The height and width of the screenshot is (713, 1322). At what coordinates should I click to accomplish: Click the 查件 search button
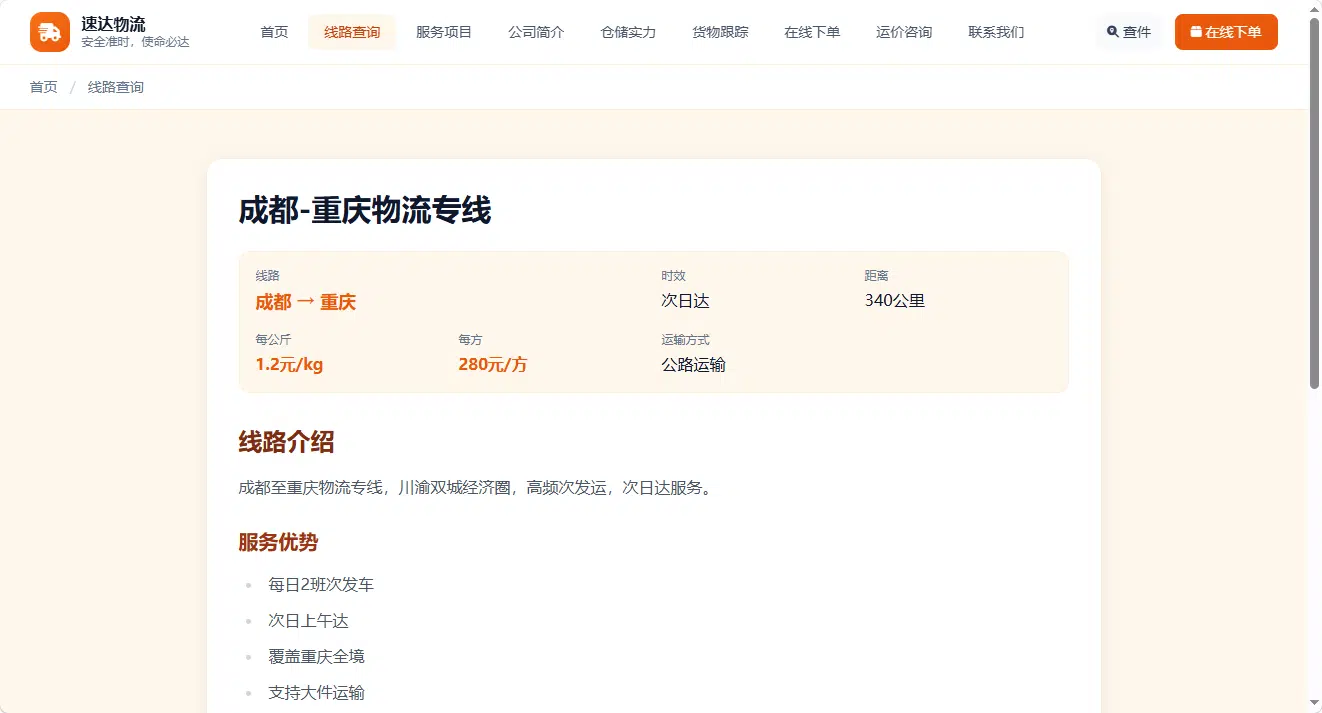[1129, 32]
